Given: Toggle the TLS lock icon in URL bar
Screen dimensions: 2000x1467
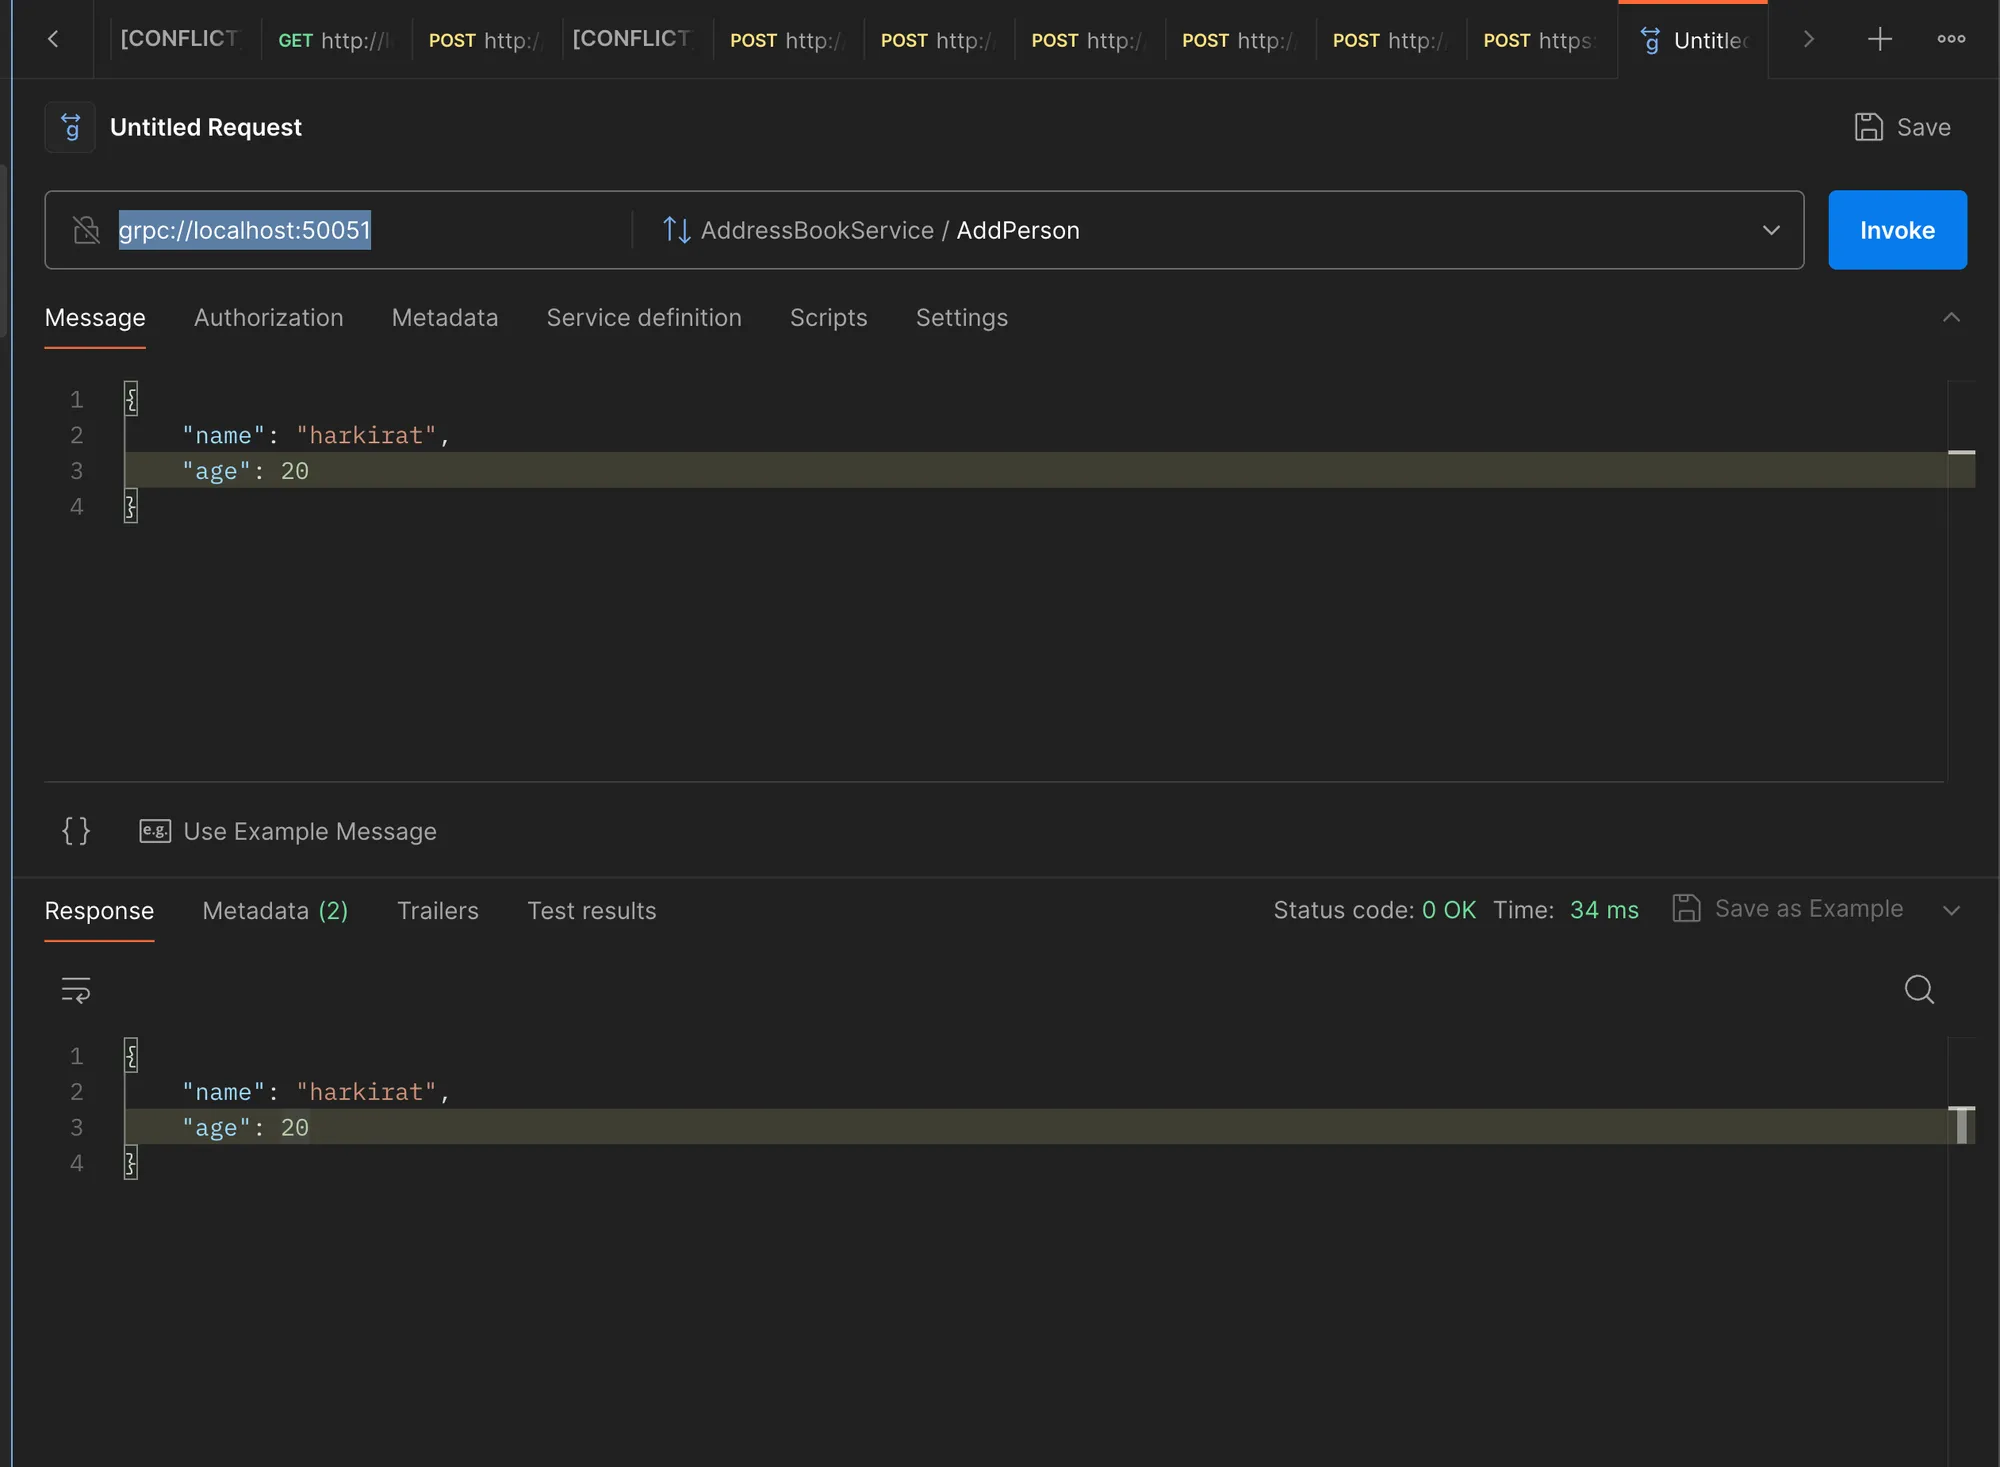Looking at the screenshot, I should (87, 230).
